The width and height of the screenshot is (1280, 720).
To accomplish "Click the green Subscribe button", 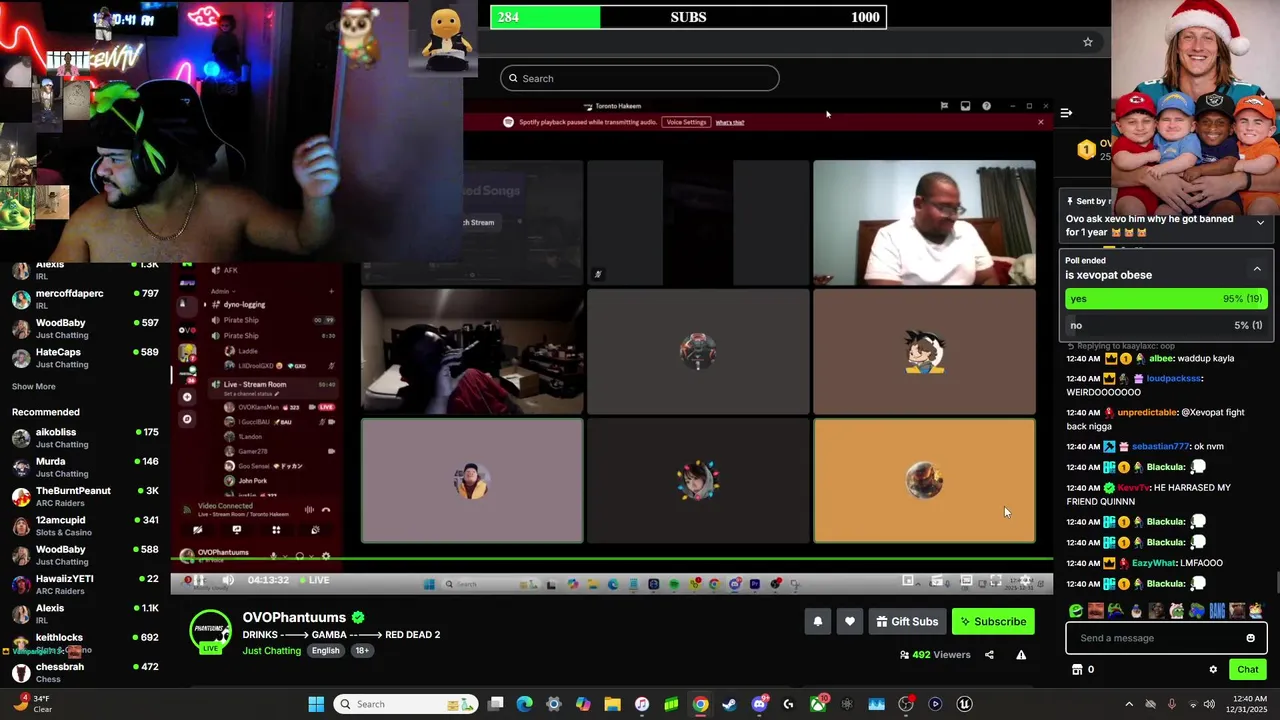I will tap(993, 622).
